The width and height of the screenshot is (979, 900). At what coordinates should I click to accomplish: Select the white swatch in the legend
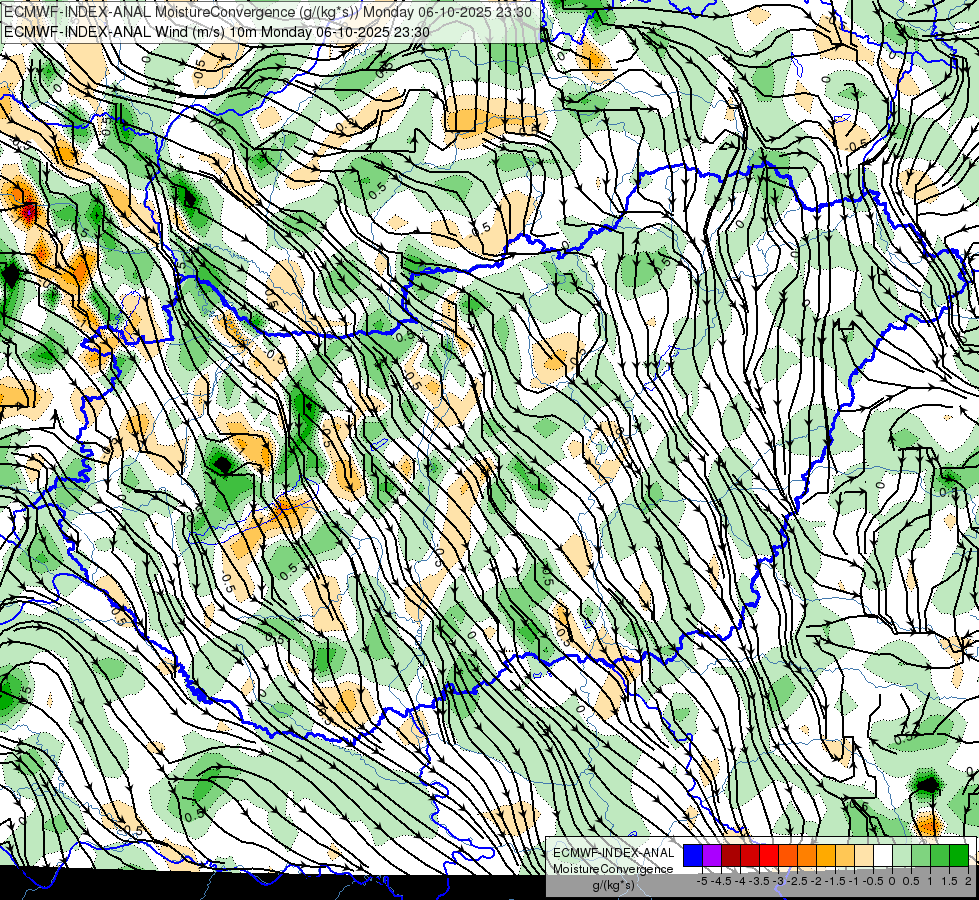tap(883, 856)
